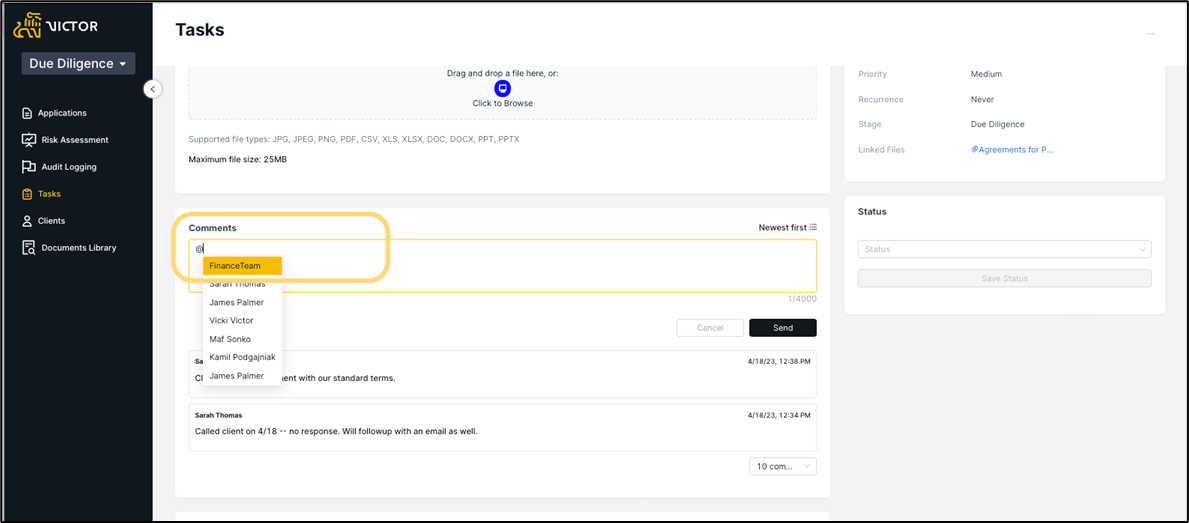Click the Tasks page heading
The height and width of the screenshot is (523, 1189).
(199, 30)
